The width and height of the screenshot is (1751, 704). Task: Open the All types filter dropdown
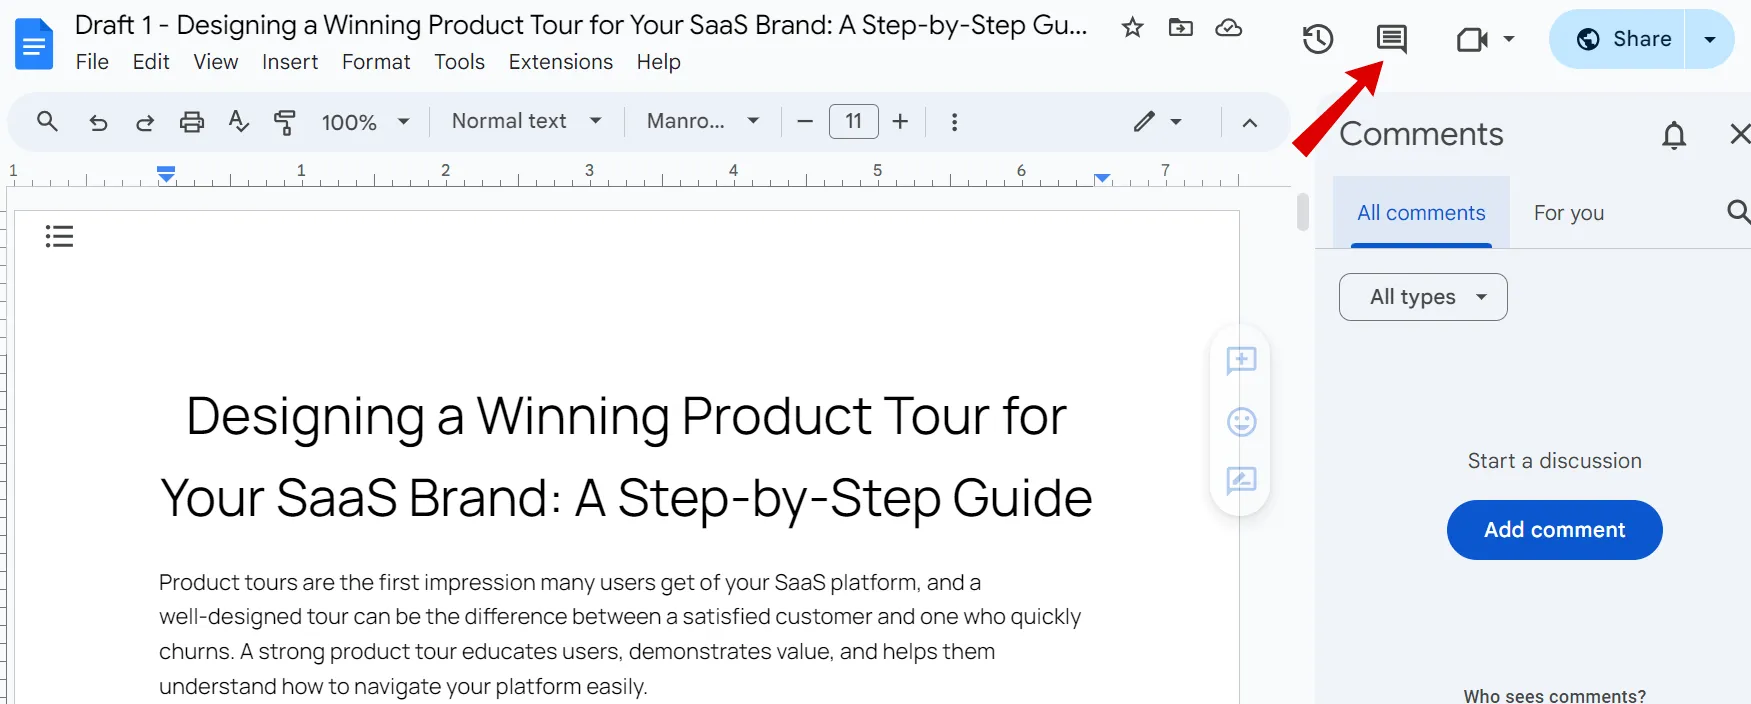(1423, 297)
